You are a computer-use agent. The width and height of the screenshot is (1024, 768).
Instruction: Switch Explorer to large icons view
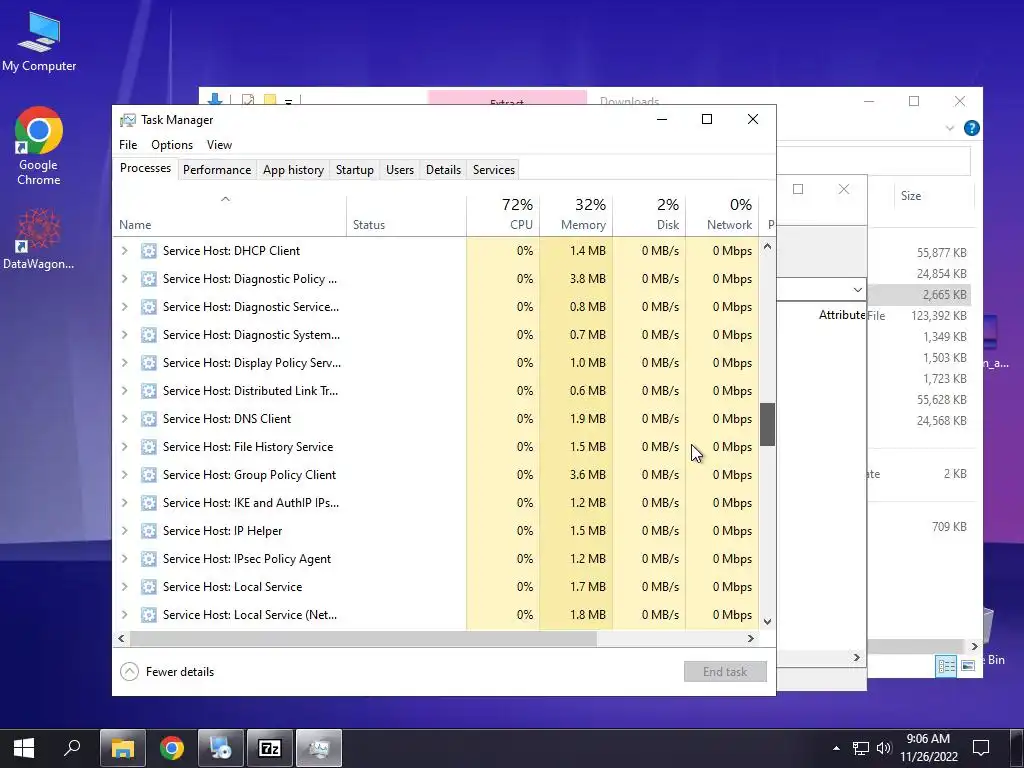click(x=968, y=665)
